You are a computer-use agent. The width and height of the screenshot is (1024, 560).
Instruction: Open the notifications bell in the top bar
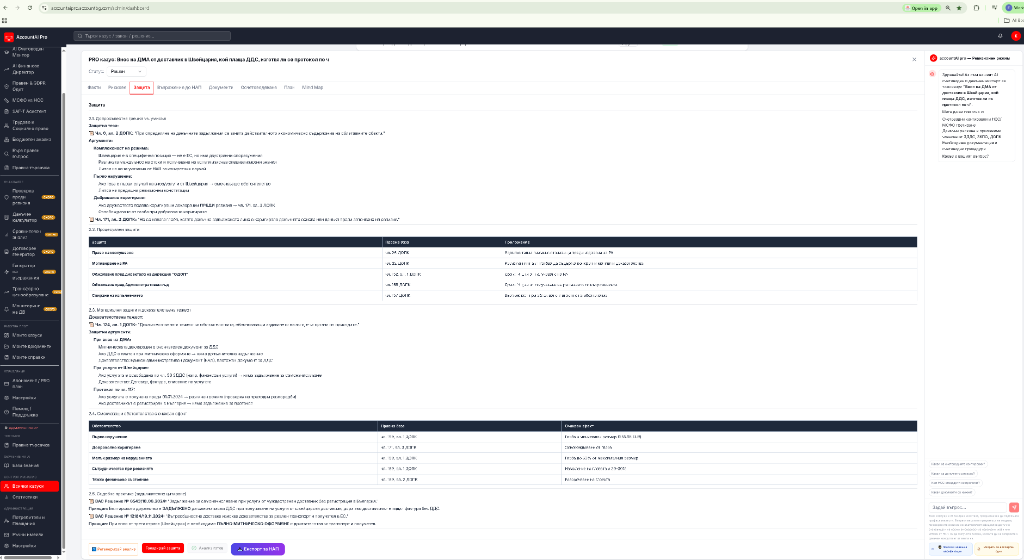tap(1000, 37)
